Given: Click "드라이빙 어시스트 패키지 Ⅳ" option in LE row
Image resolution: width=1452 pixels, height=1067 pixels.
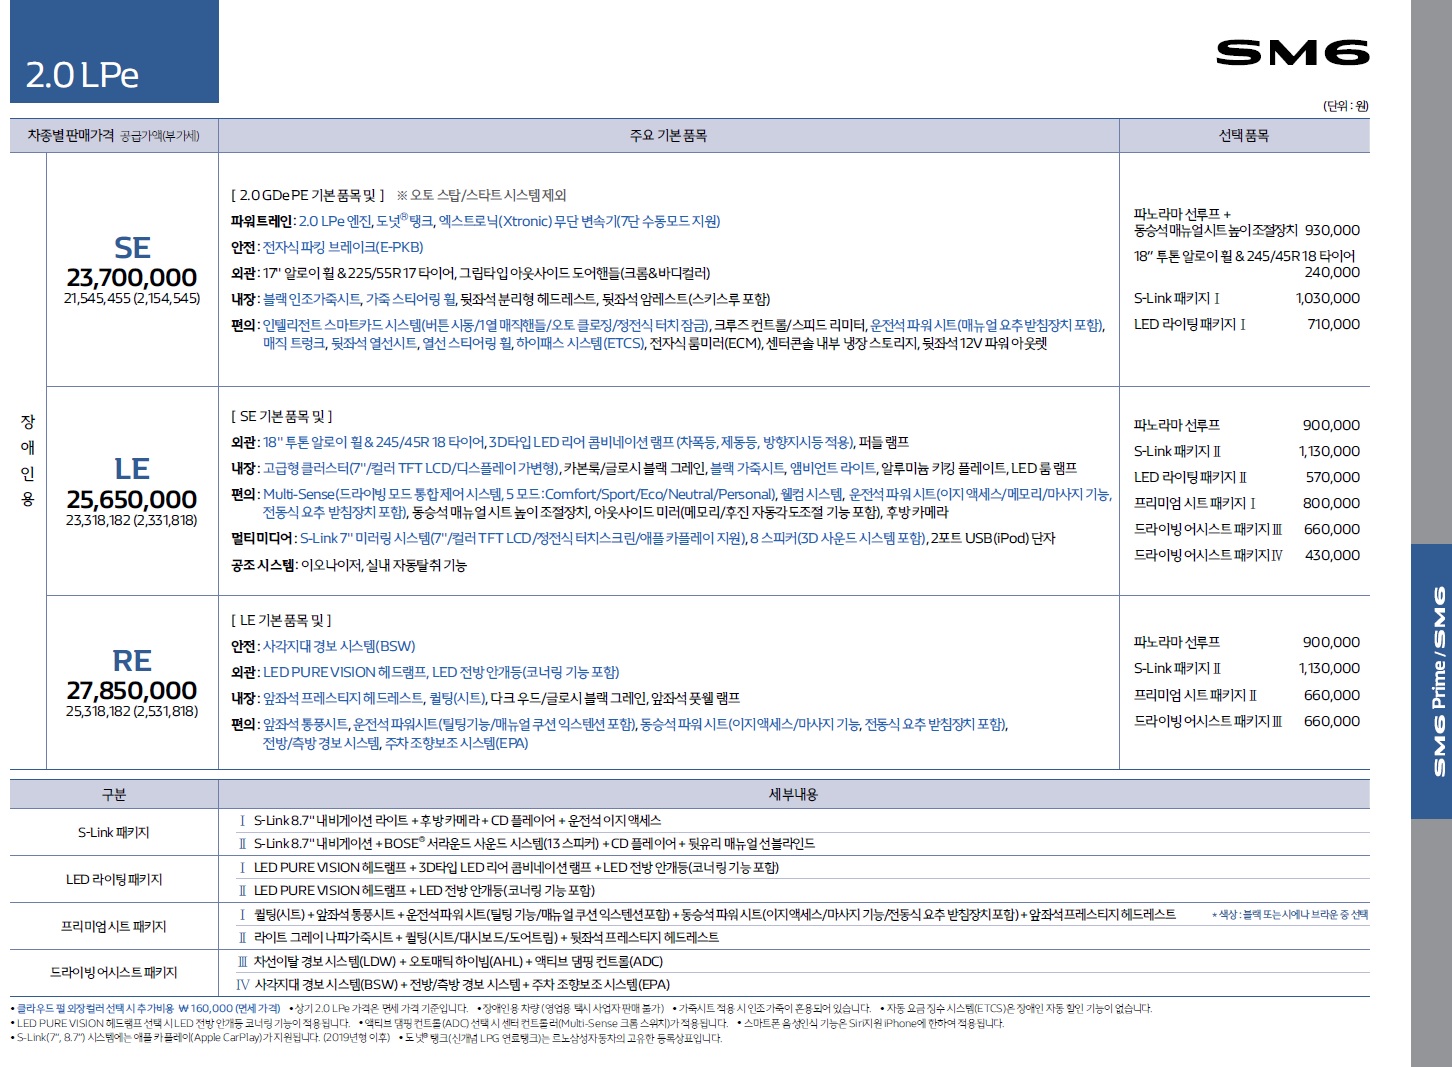Looking at the screenshot, I should coord(1209,555).
